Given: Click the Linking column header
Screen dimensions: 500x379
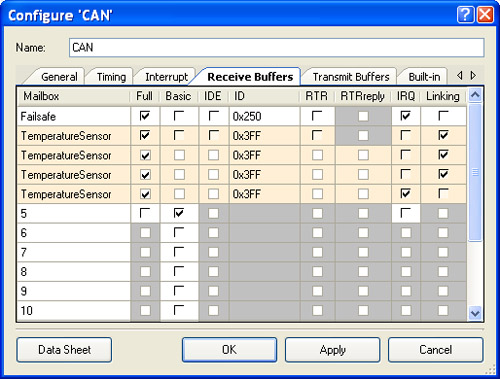Looking at the screenshot, I should (443, 96).
